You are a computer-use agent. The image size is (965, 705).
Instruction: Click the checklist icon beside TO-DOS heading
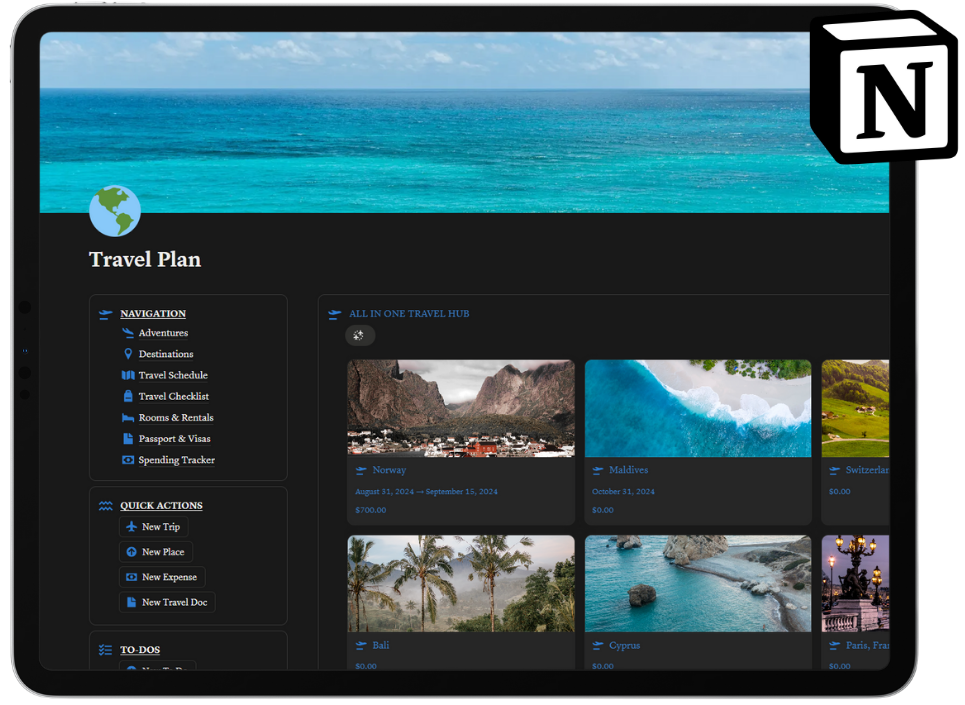105,650
